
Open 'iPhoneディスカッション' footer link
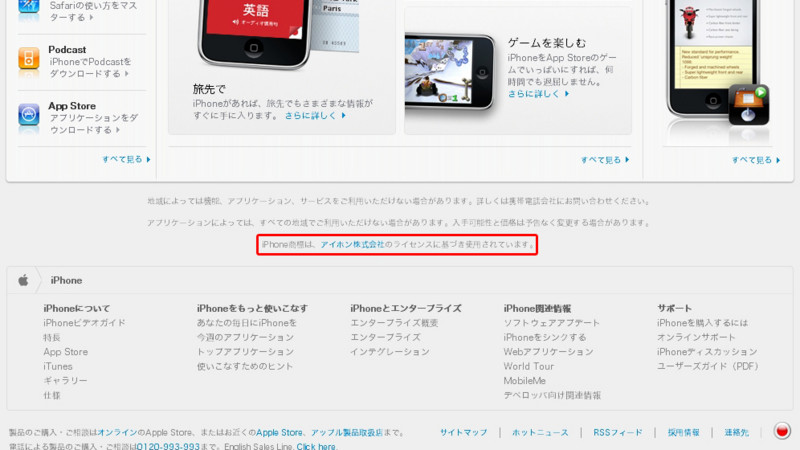707,352
